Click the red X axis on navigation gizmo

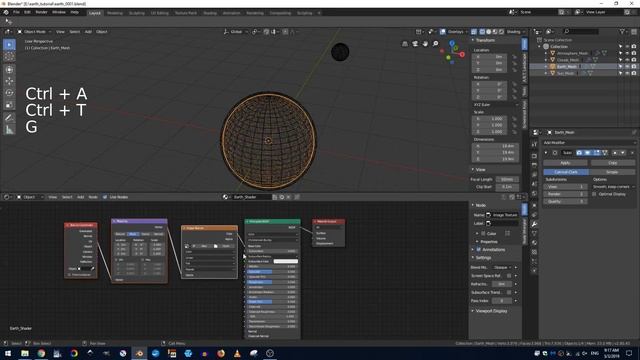pos(462,54)
